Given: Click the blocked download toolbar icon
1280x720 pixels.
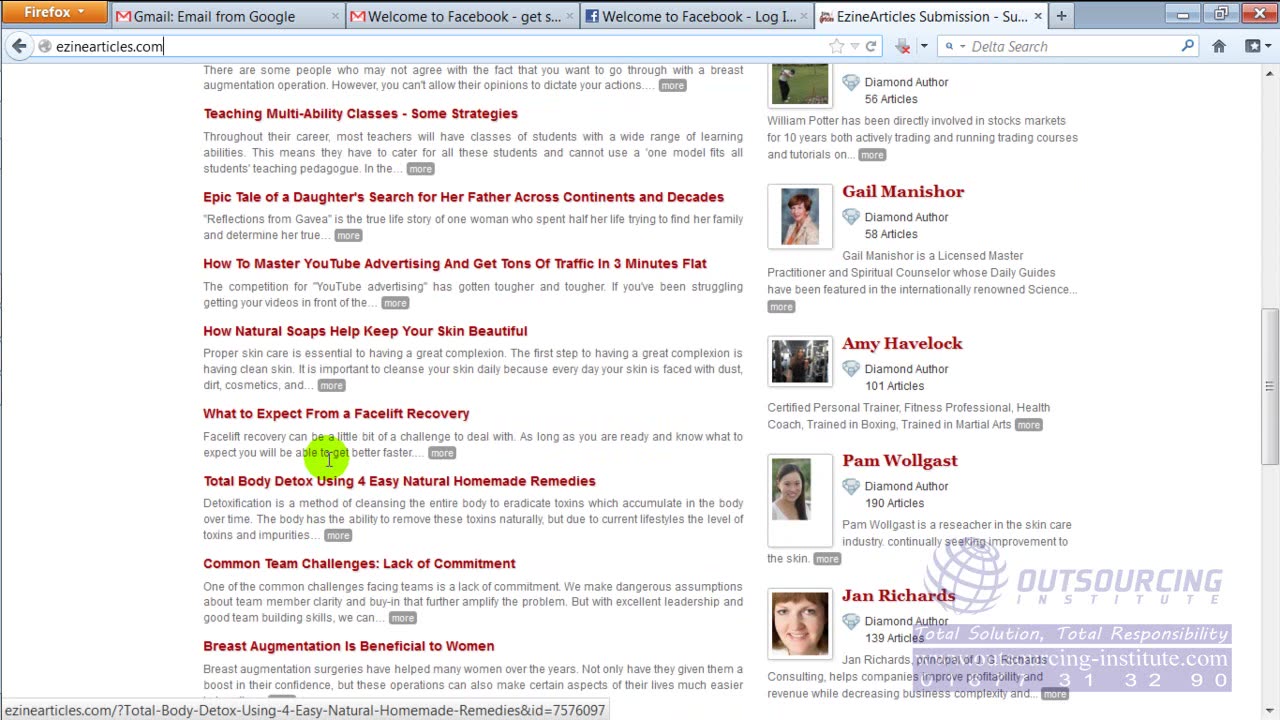Looking at the screenshot, I should click(903, 46).
